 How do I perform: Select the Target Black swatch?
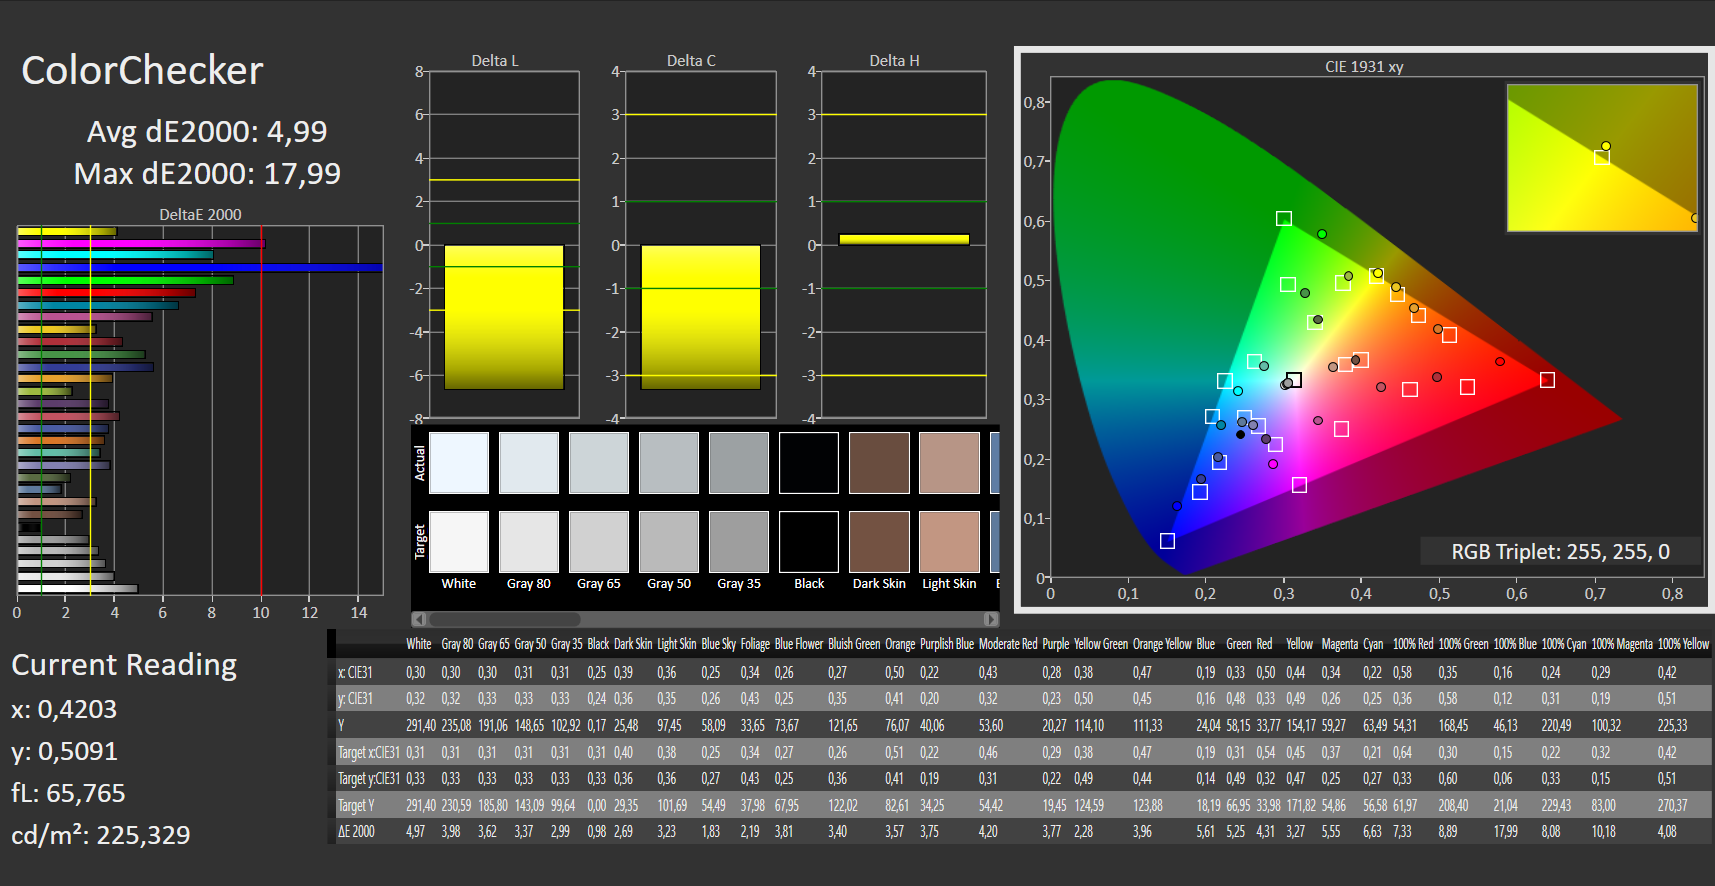809,542
